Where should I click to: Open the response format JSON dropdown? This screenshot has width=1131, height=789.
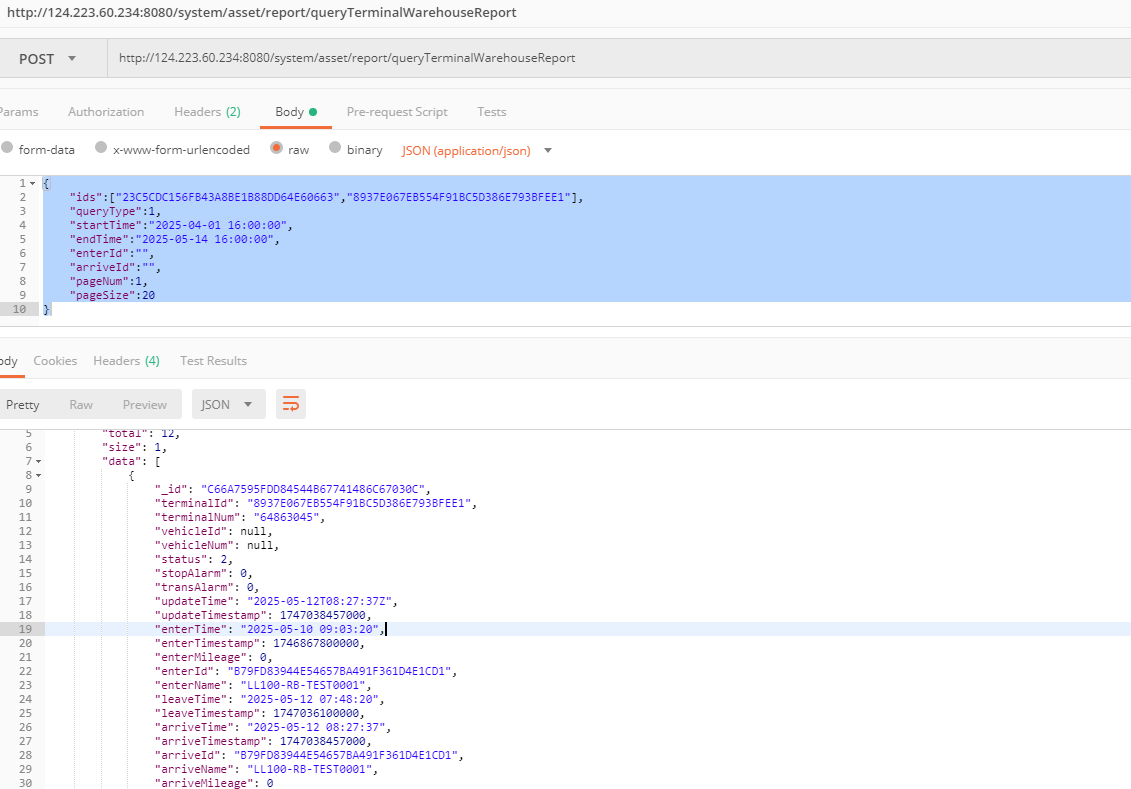pyautogui.click(x=228, y=404)
